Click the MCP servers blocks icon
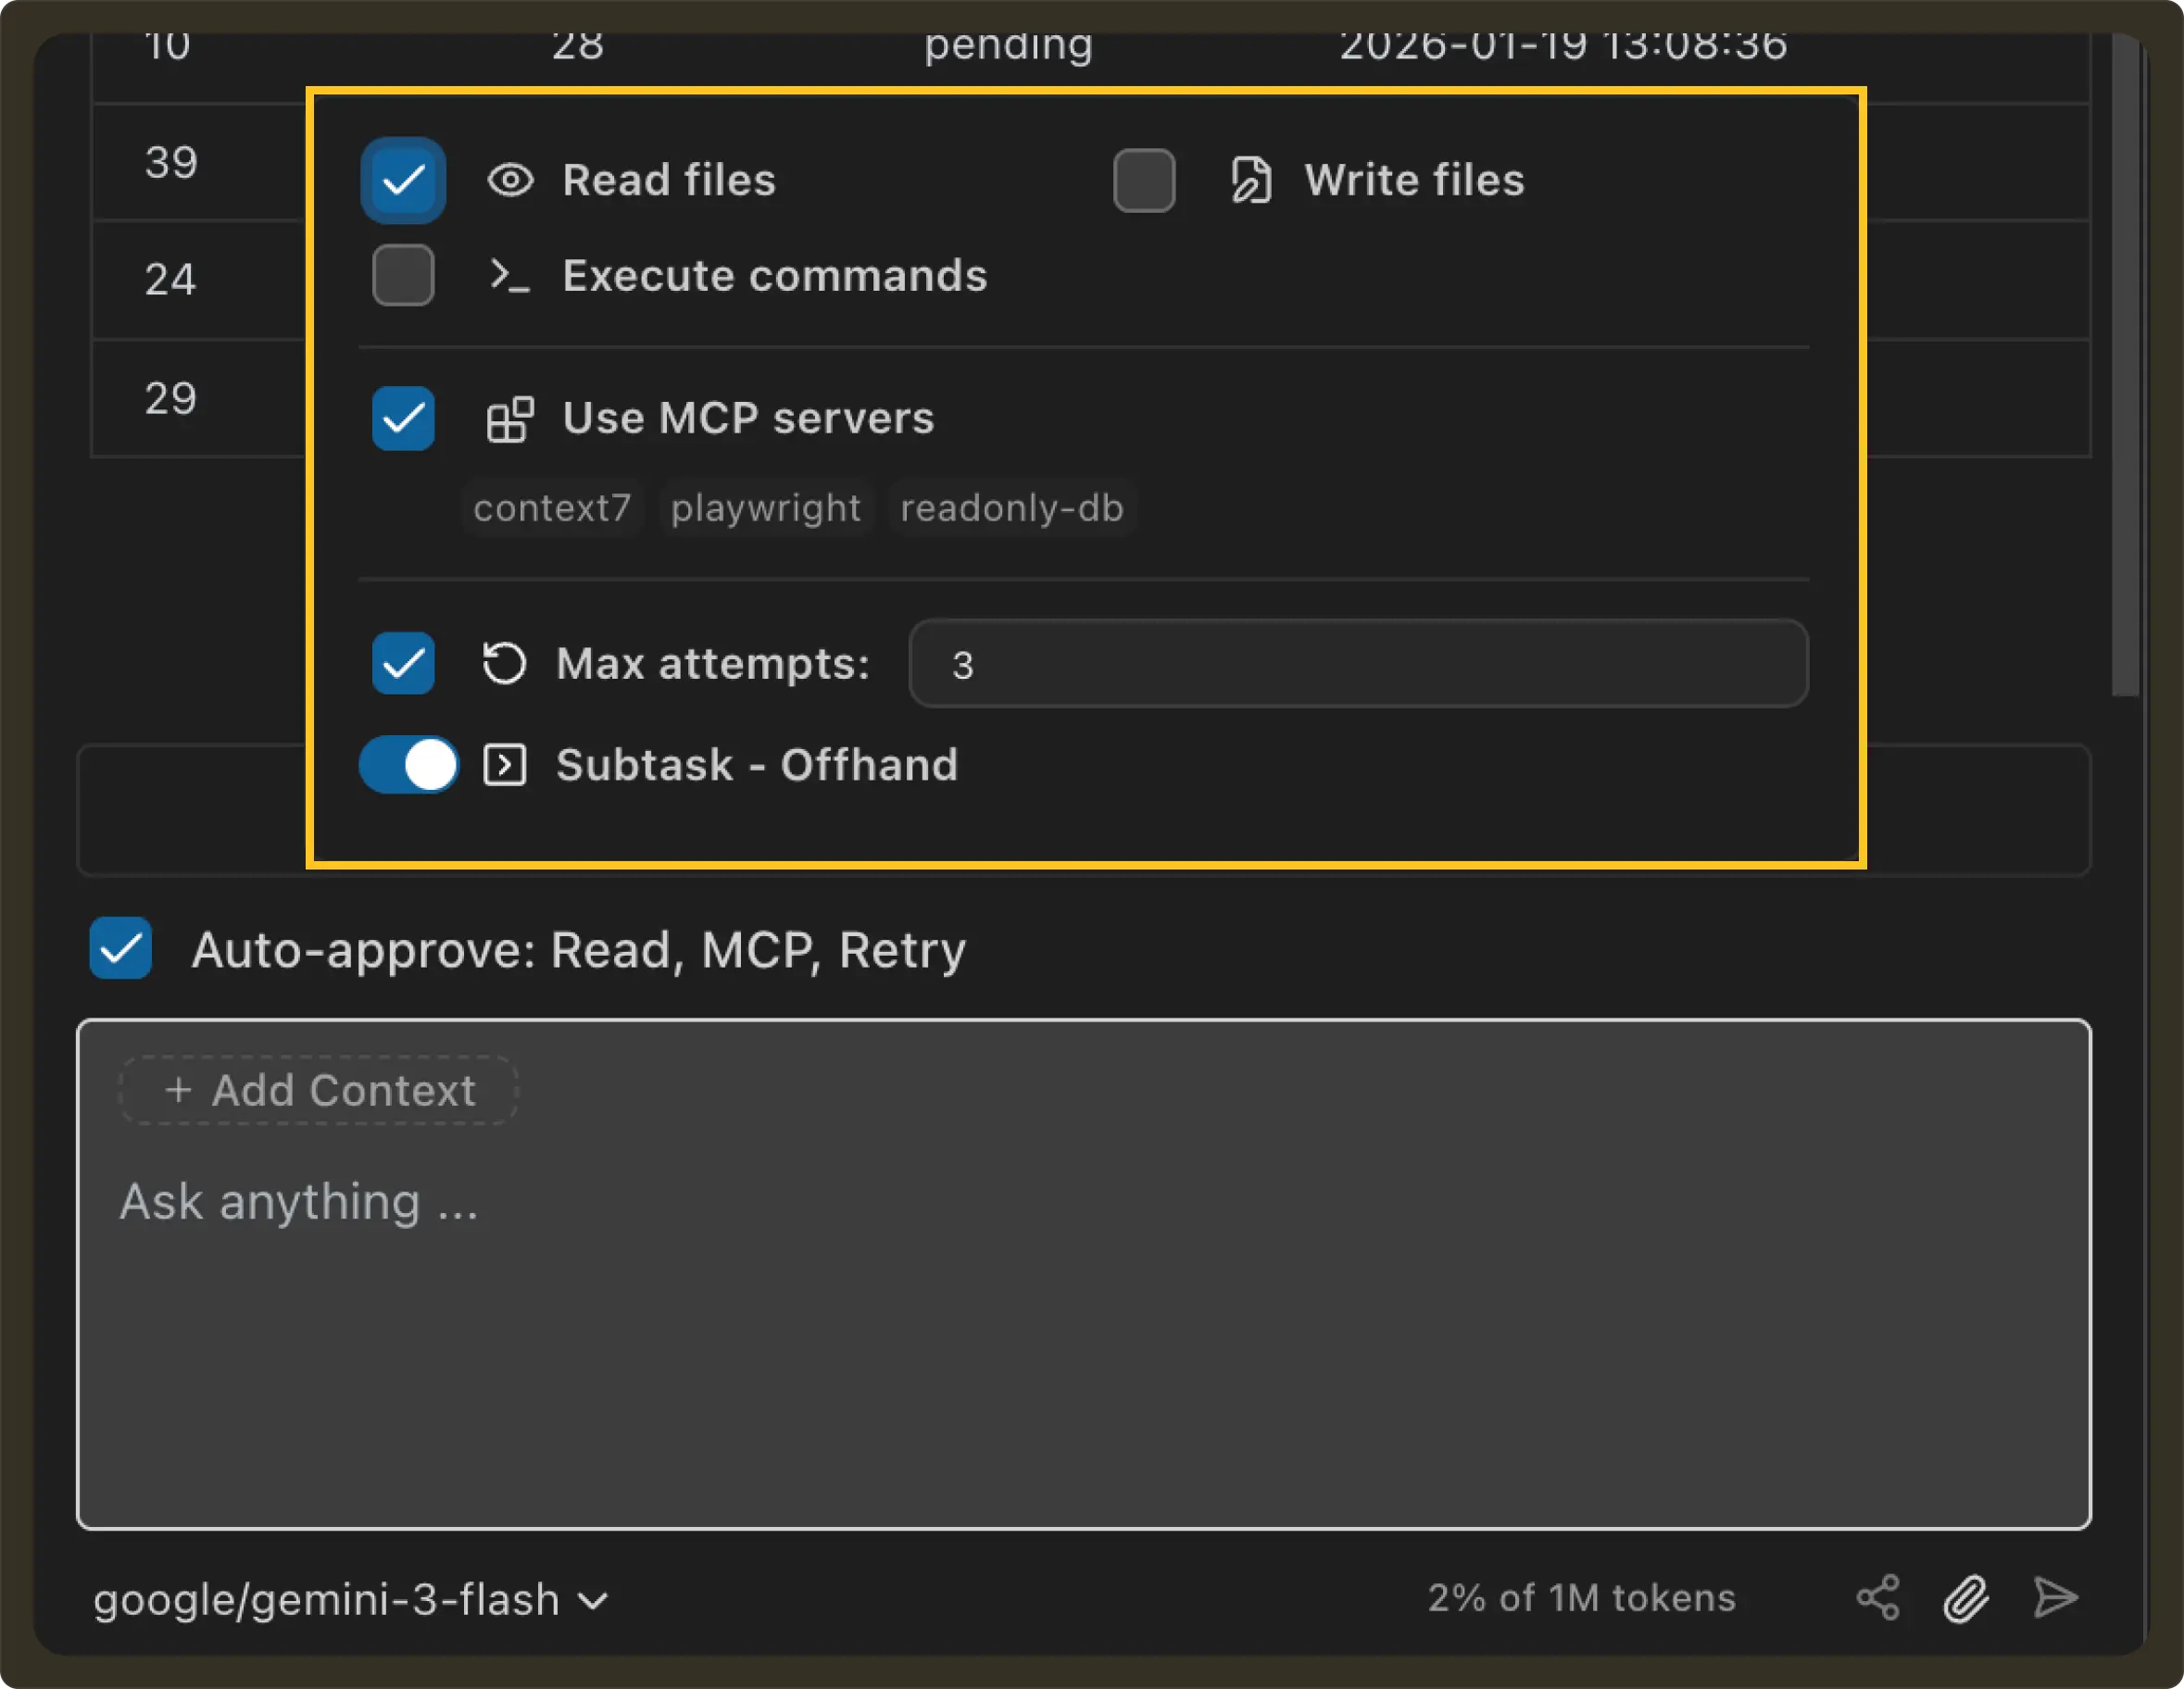 (510, 418)
